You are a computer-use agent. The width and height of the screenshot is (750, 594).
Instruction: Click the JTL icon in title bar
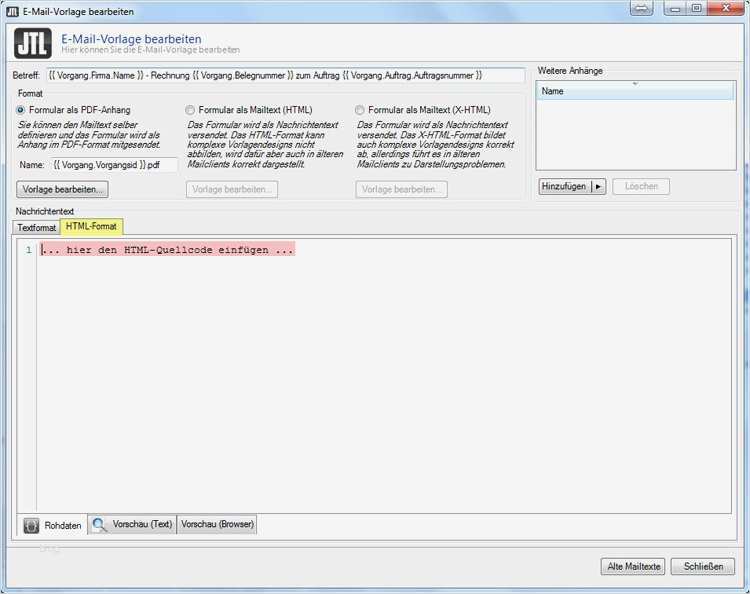12,11
